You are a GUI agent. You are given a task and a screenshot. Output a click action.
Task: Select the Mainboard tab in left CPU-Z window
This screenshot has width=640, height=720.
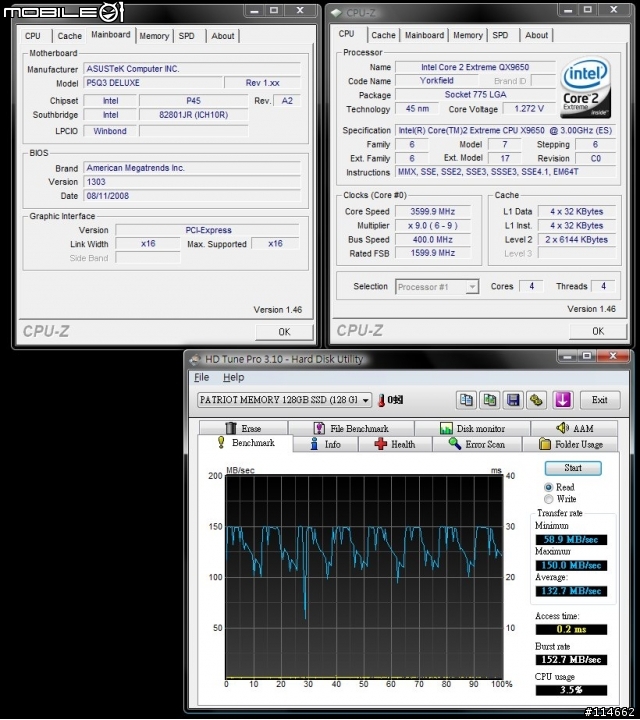pyautogui.click(x=111, y=35)
